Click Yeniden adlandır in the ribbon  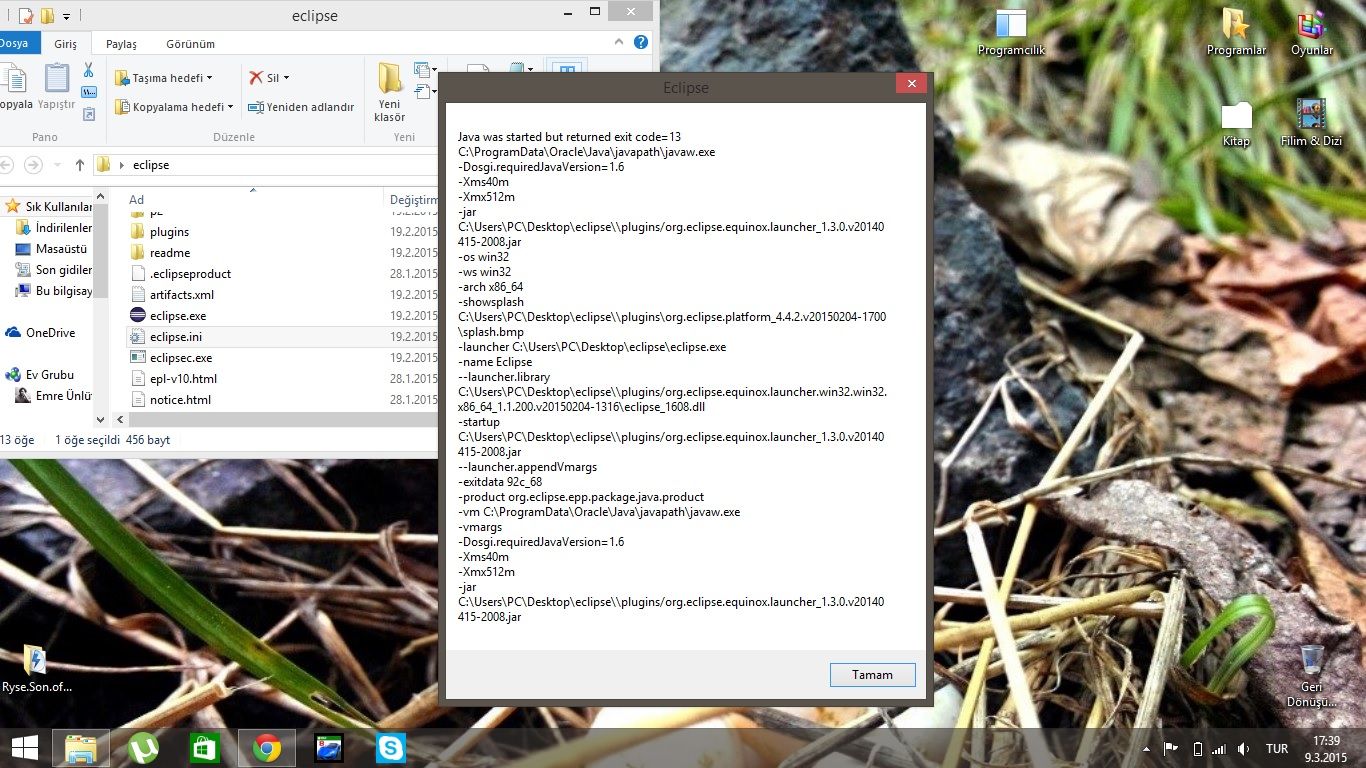pyautogui.click(x=301, y=107)
